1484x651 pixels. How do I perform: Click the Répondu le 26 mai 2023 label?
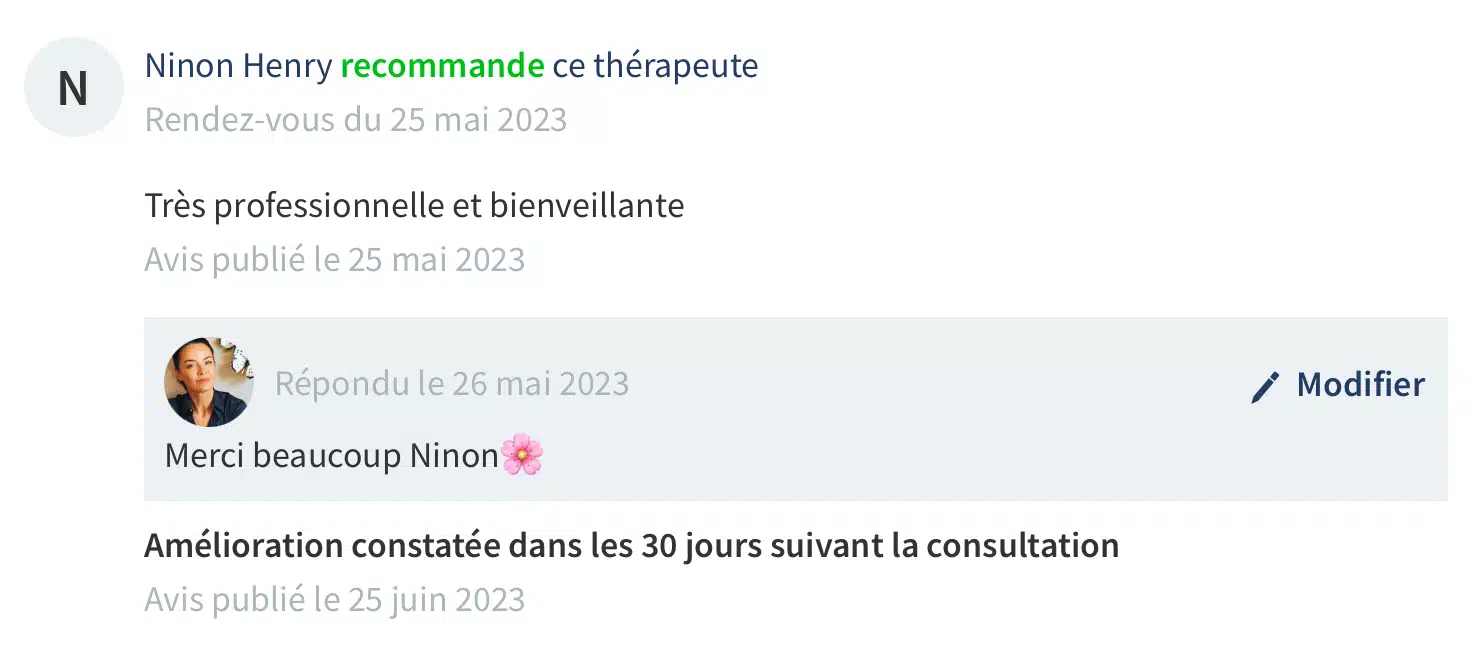(451, 384)
